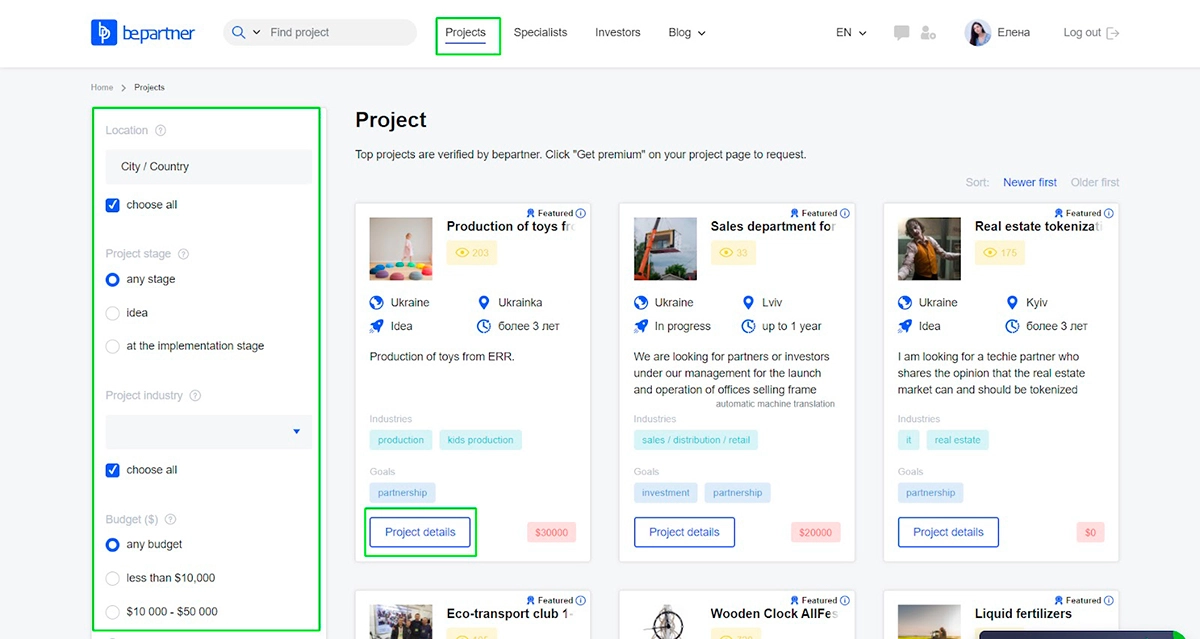
Task: Click the sales / distribution / retail tag
Action: click(x=696, y=440)
